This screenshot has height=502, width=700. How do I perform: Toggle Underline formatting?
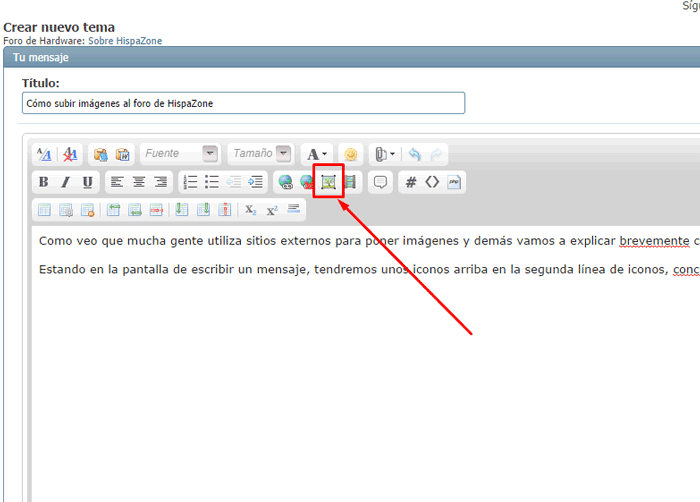point(87,182)
